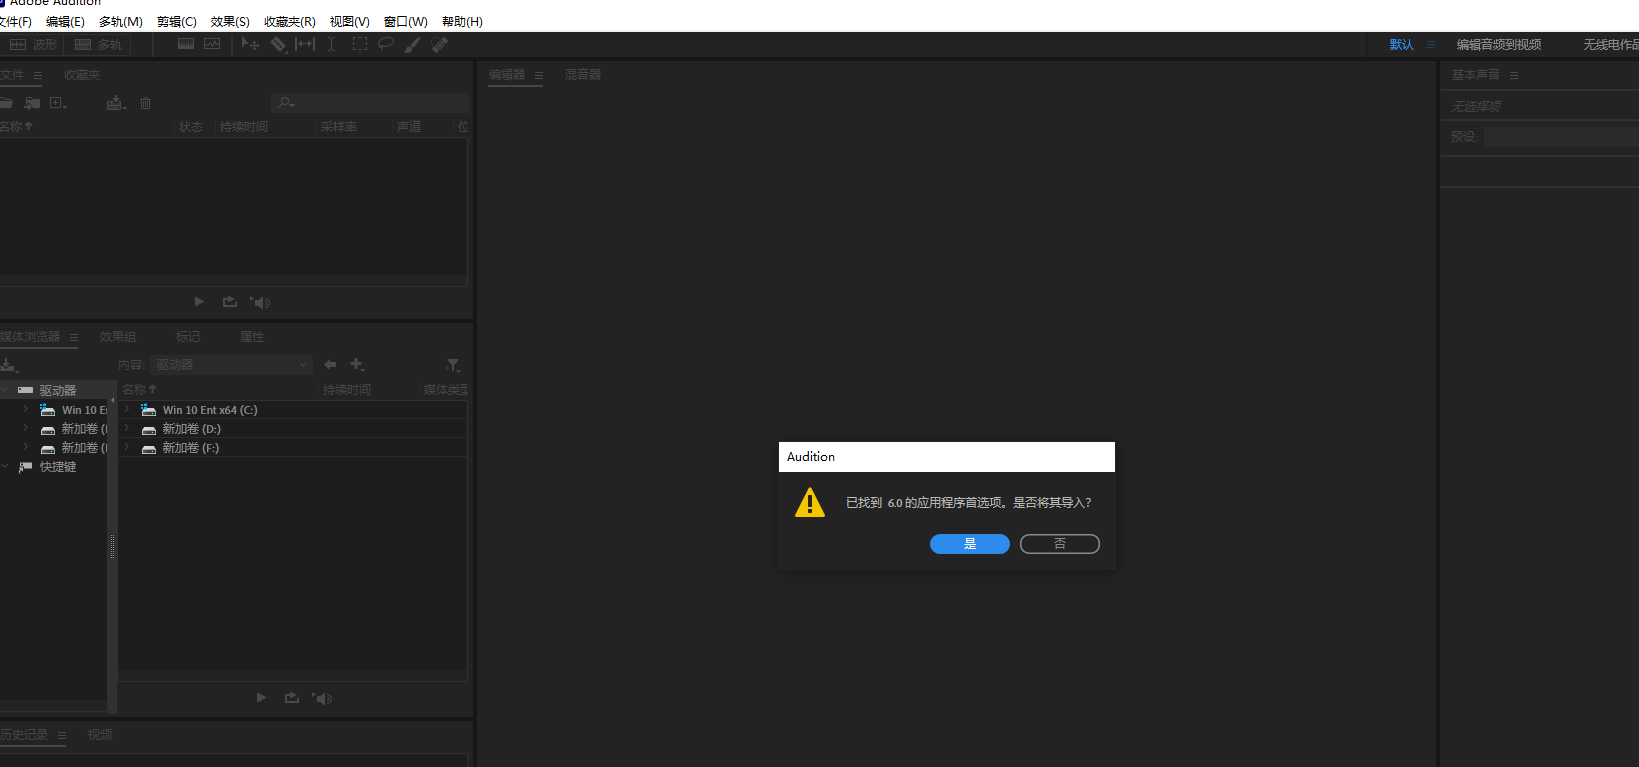Select the Move tool in the toolbar
The height and width of the screenshot is (767, 1639).
(x=250, y=44)
